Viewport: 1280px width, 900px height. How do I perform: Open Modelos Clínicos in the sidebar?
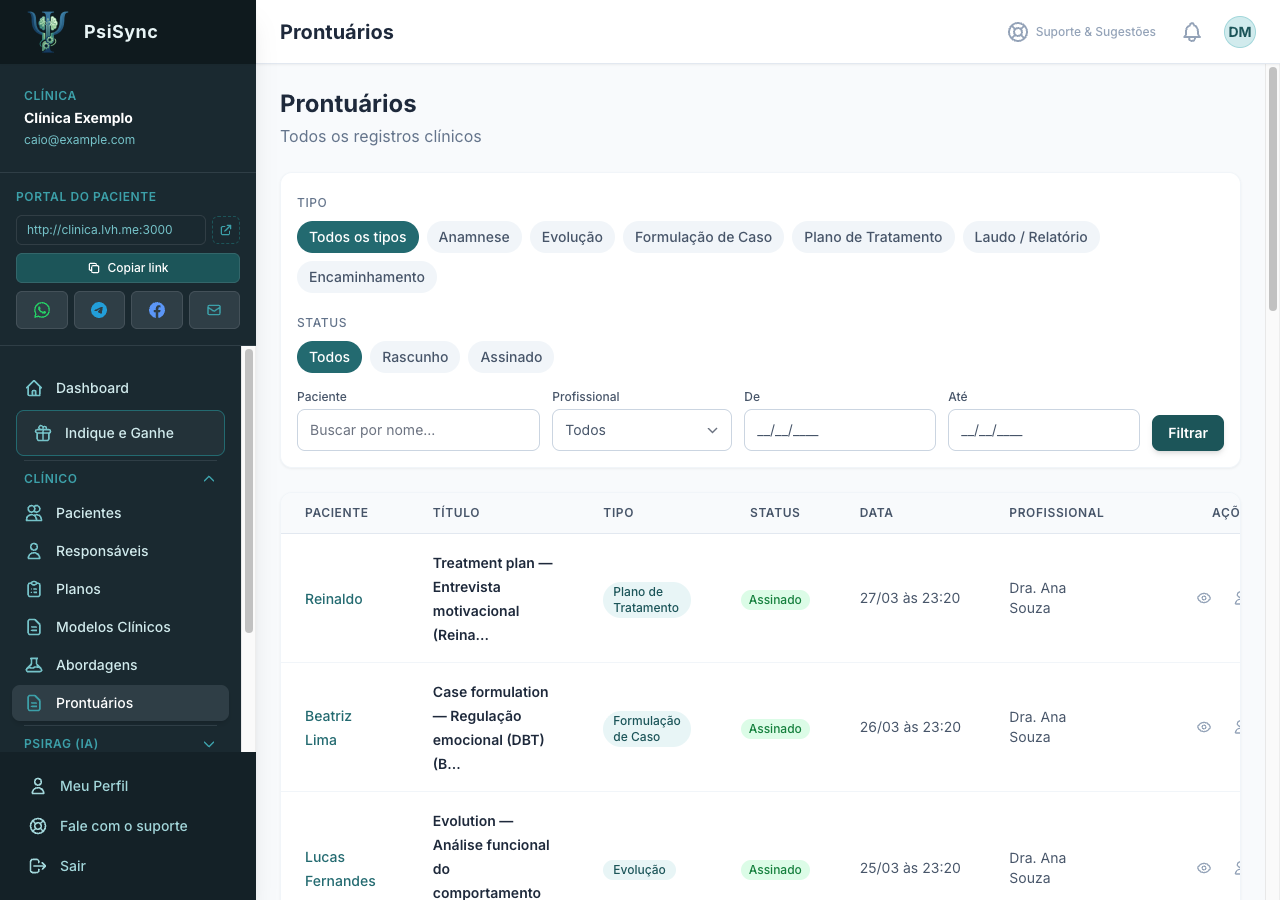click(120, 627)
